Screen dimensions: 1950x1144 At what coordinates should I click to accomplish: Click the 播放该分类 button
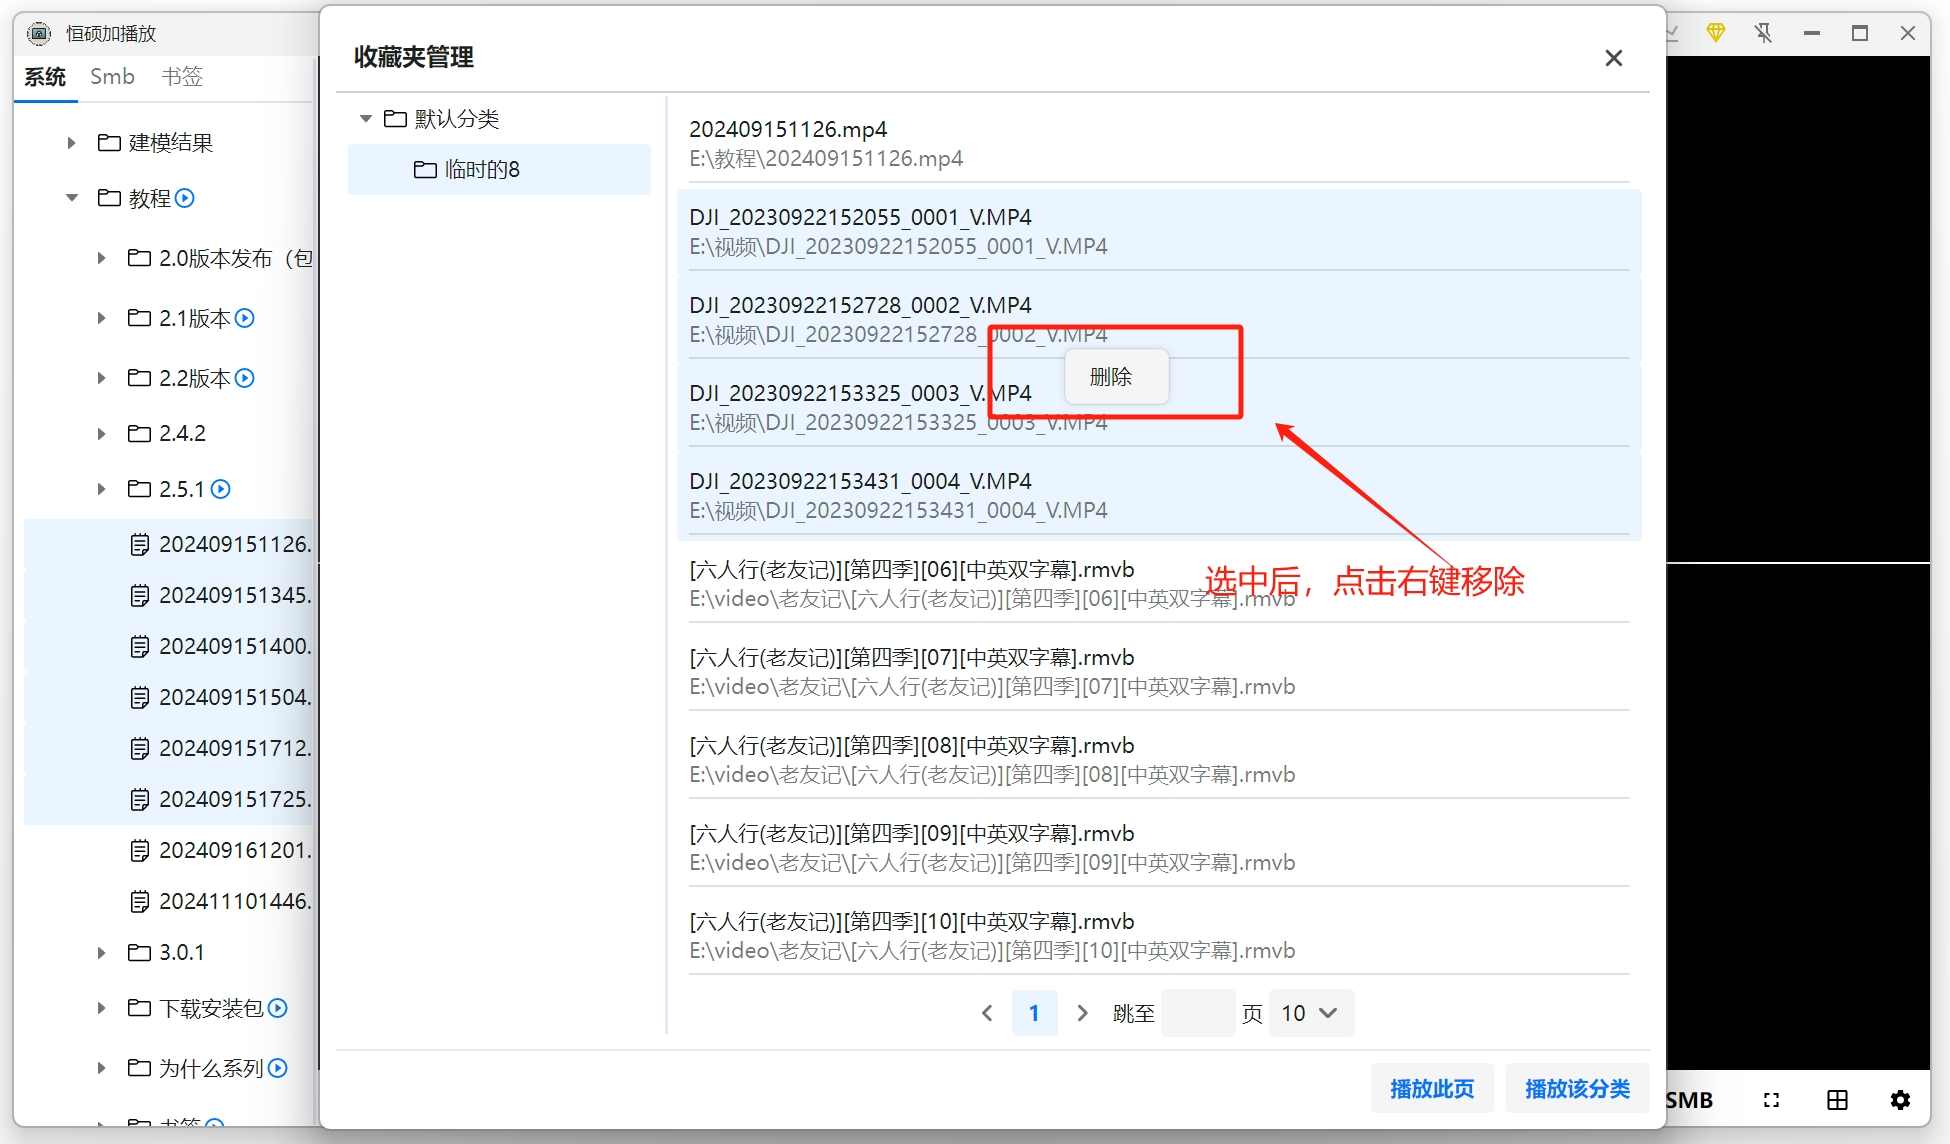tap(1576, 1088)
